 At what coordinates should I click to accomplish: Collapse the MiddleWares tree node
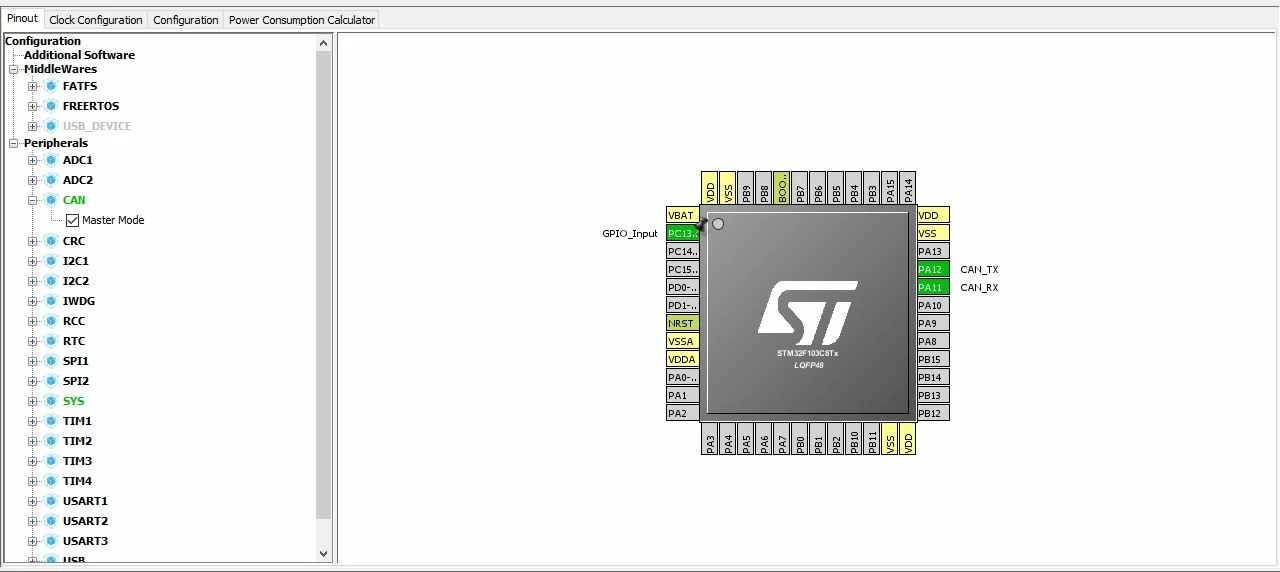point(14,69)
